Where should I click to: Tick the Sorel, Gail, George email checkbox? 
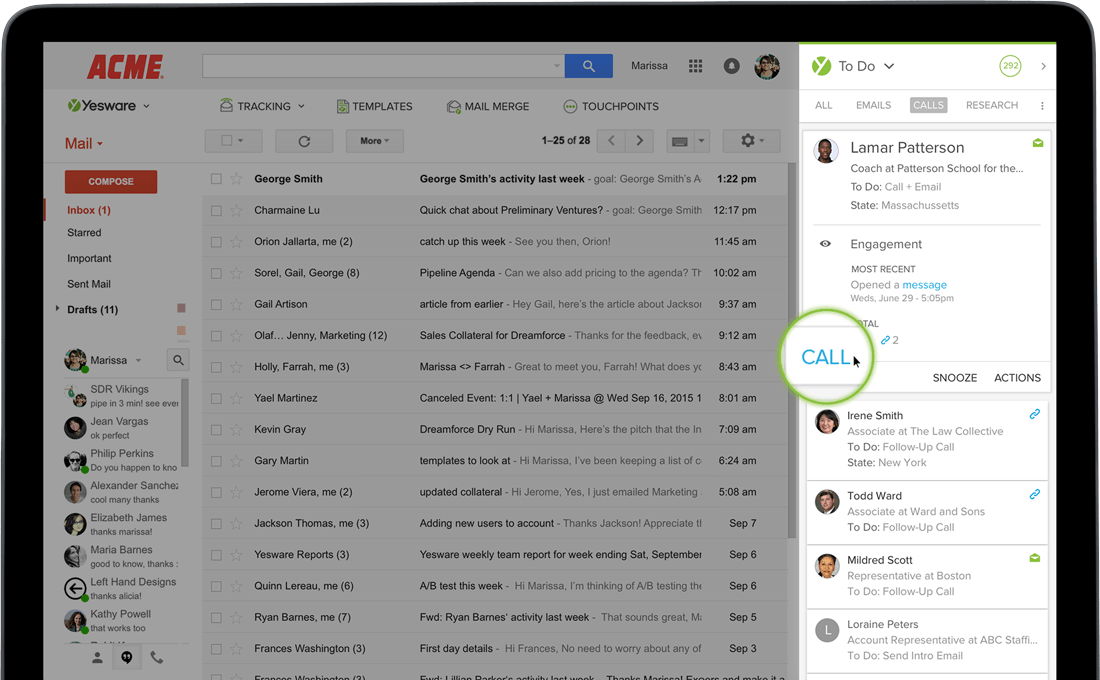point(216,273)
